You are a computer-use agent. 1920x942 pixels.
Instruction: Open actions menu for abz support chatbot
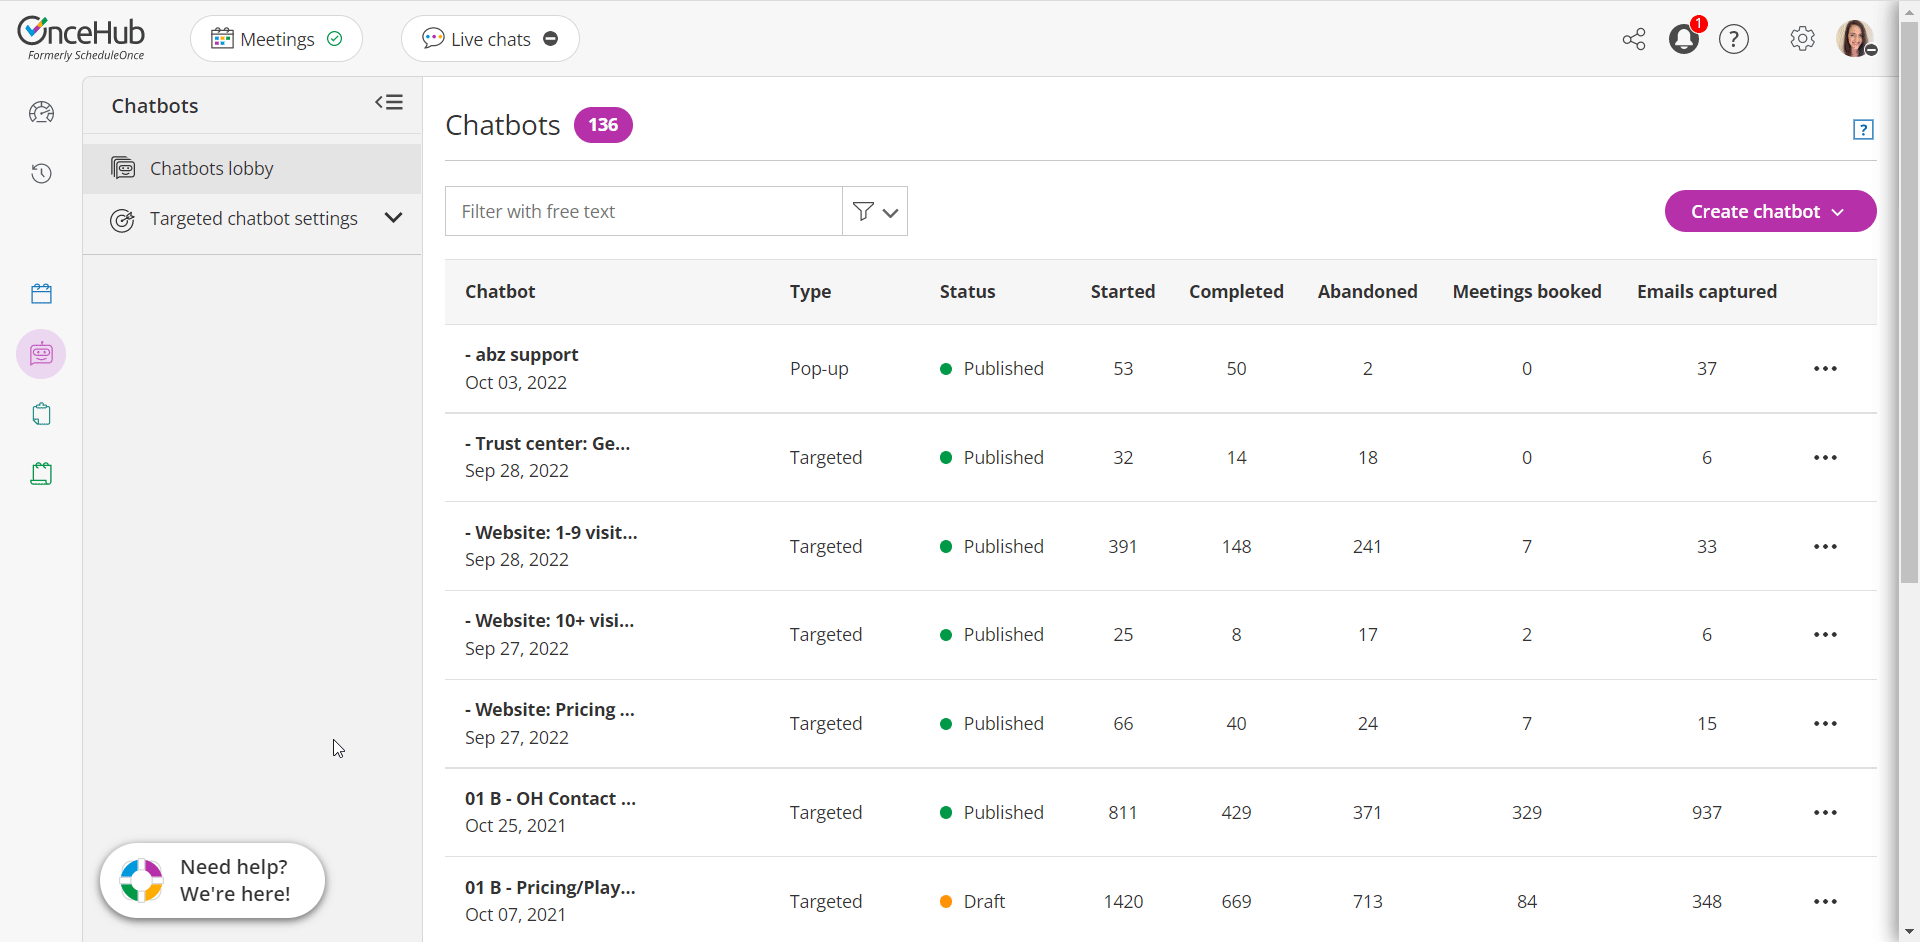click(x=1825, y=369)
